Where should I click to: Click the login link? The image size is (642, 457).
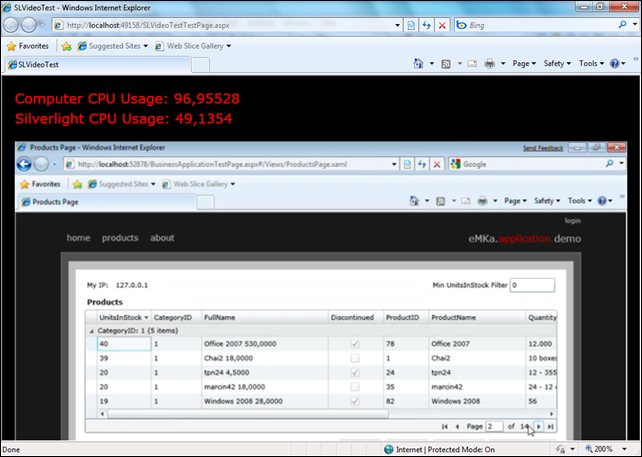572,221
